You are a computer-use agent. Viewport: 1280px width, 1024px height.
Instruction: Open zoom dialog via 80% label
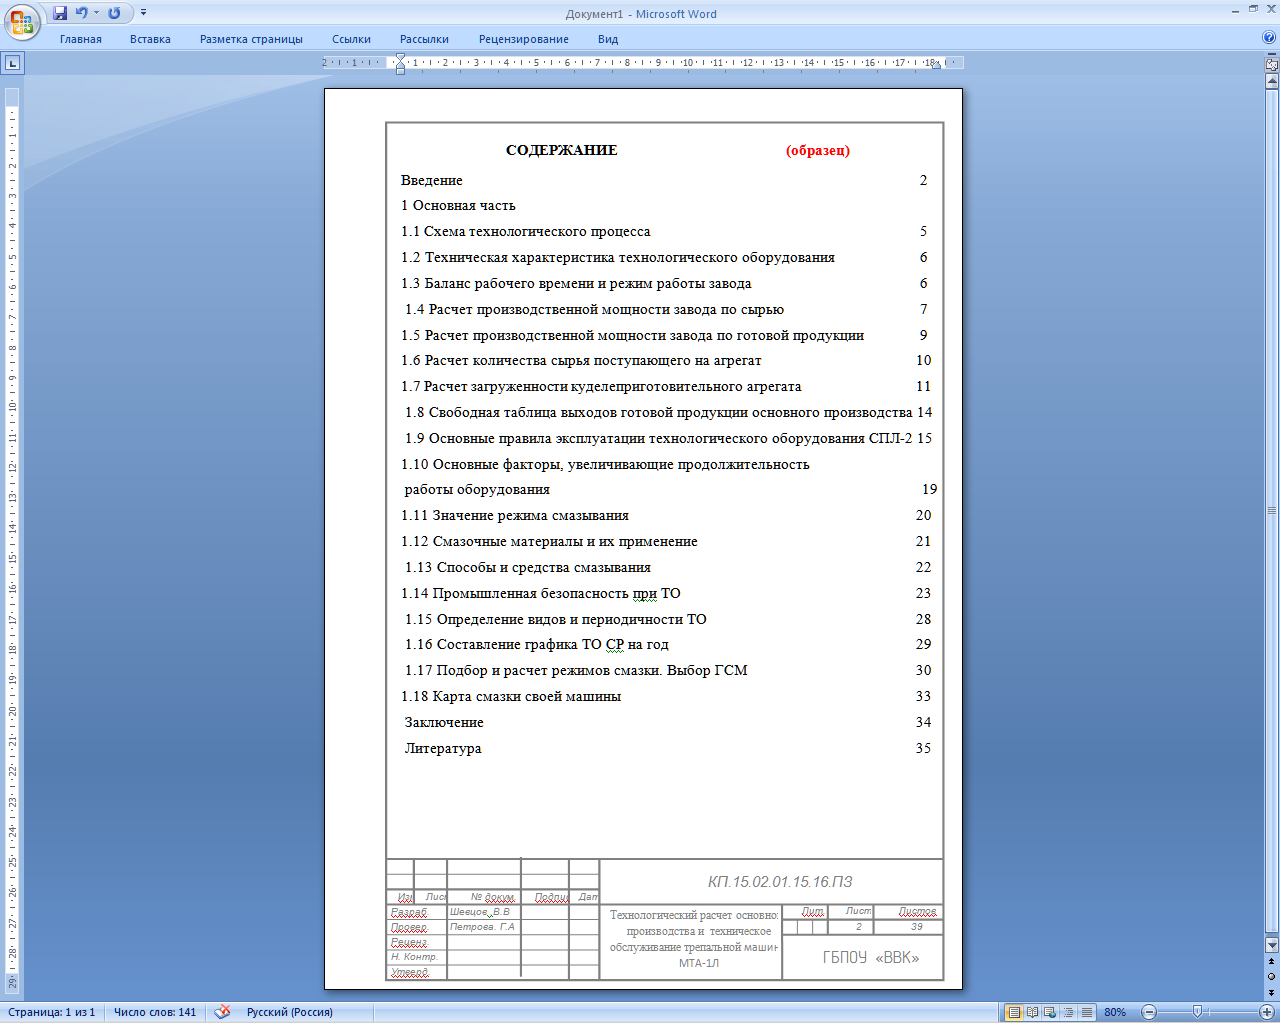coord(1115,1012)
